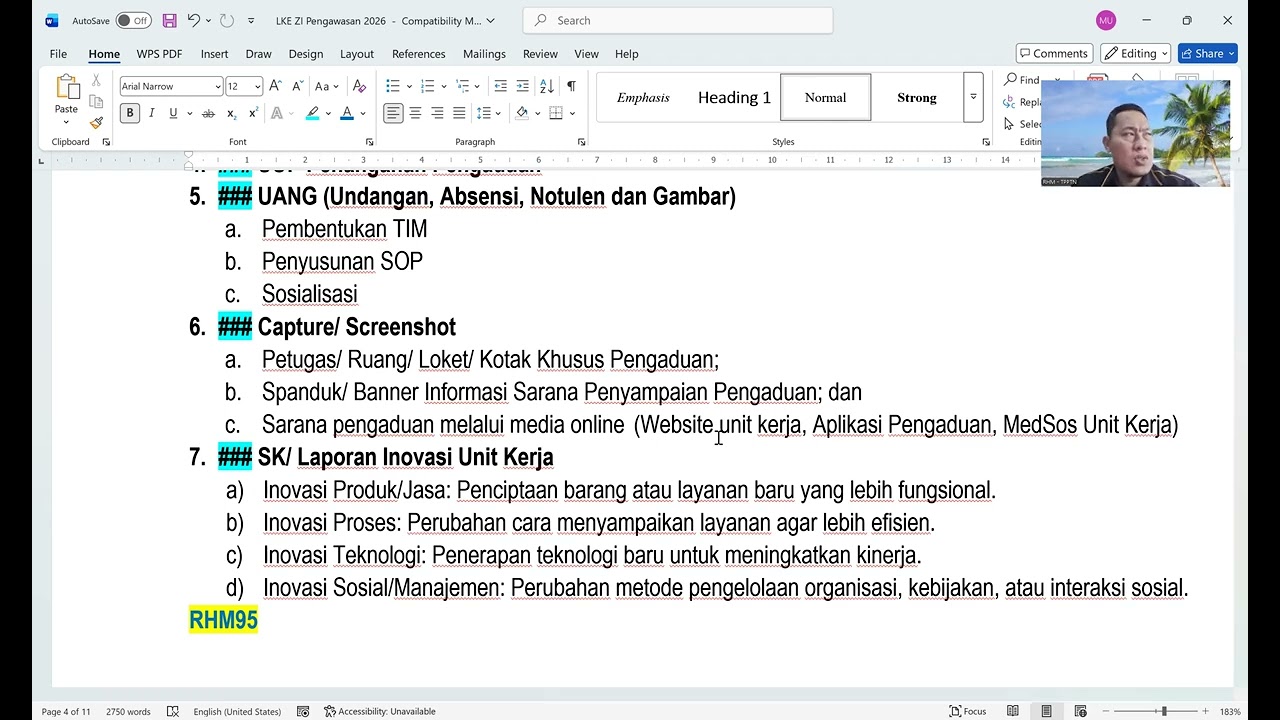
Task: Open the WPS PDF tab
Action: pos(159,54)
